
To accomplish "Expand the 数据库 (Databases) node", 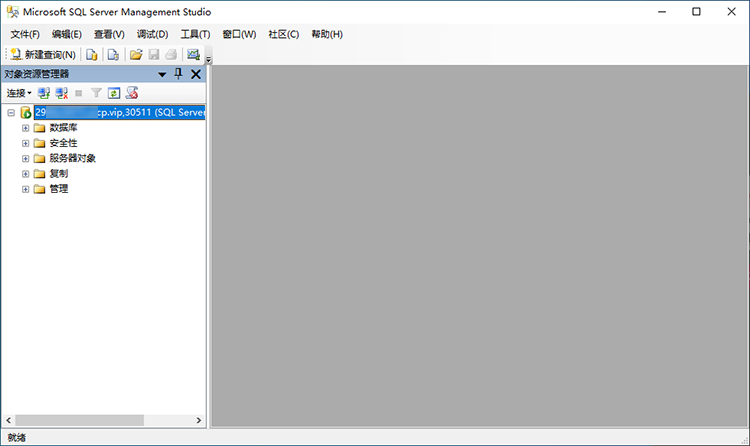I will click(x=26, y=128).
